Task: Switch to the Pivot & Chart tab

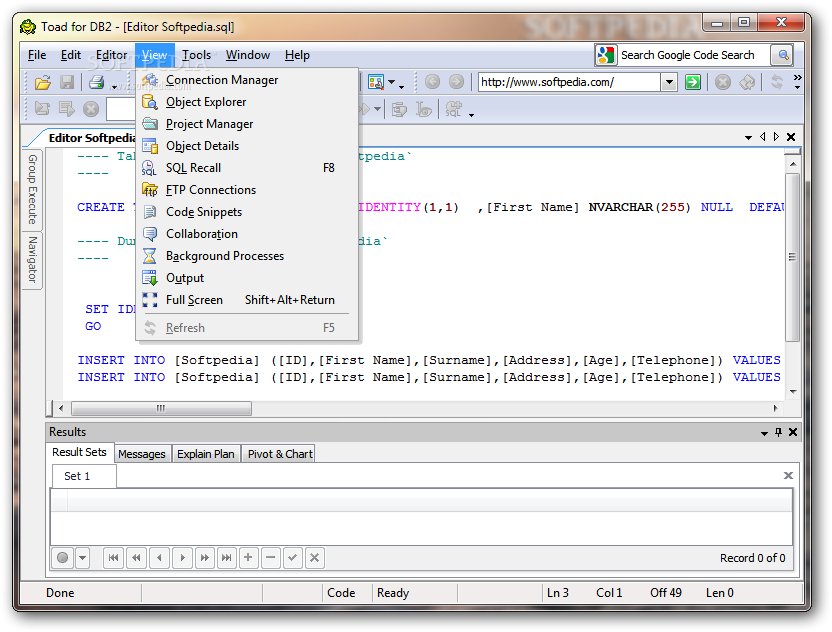Action: pos(280,454)
